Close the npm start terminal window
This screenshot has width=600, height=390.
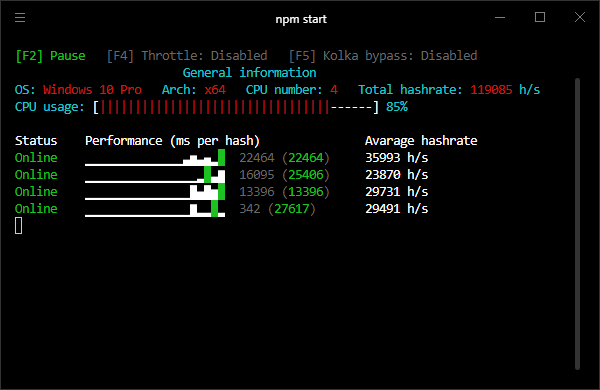coord(580,17)
